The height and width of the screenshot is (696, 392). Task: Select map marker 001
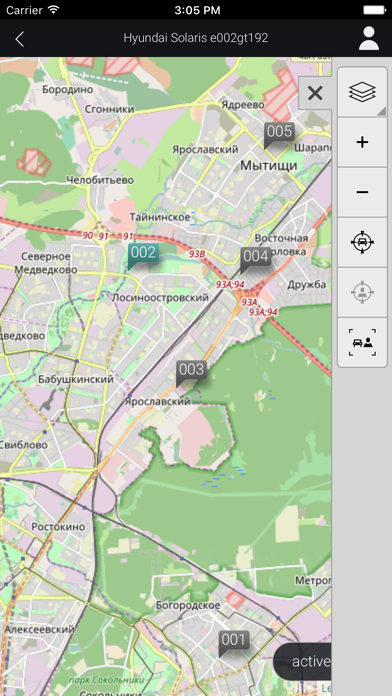234,643
